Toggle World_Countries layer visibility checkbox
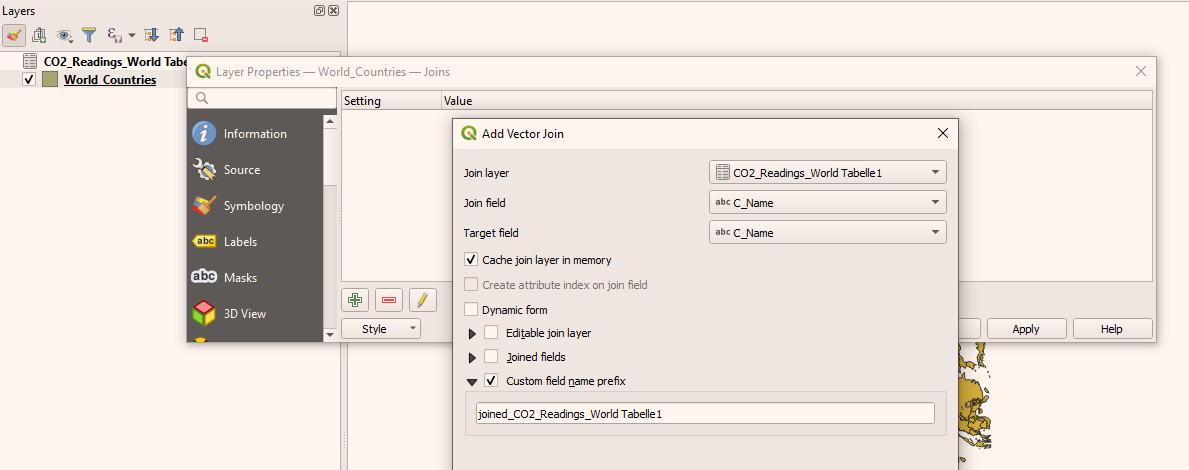The height and width of the screenshot is (470, 1189). [x=29, y=80]
